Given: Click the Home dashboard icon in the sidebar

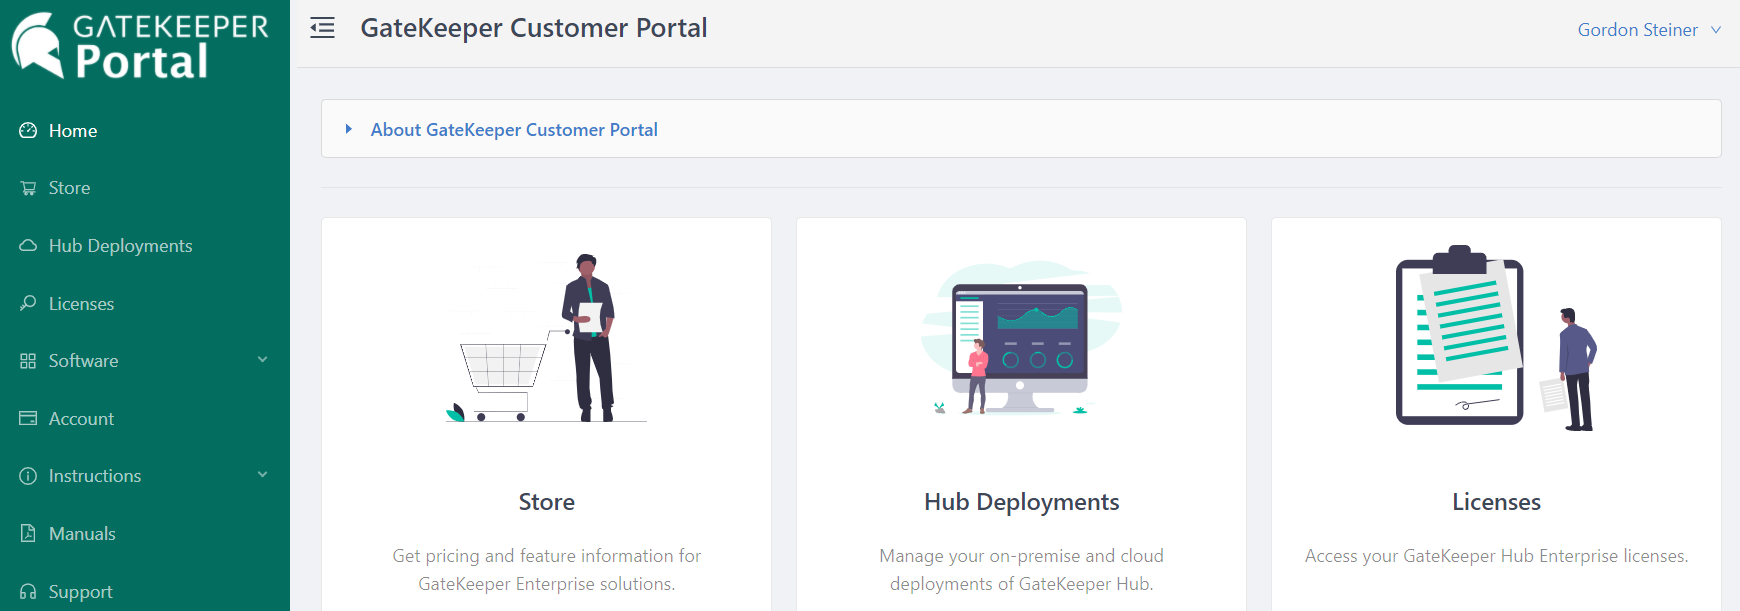Looking at the screenshot, I should click(28, 131).
